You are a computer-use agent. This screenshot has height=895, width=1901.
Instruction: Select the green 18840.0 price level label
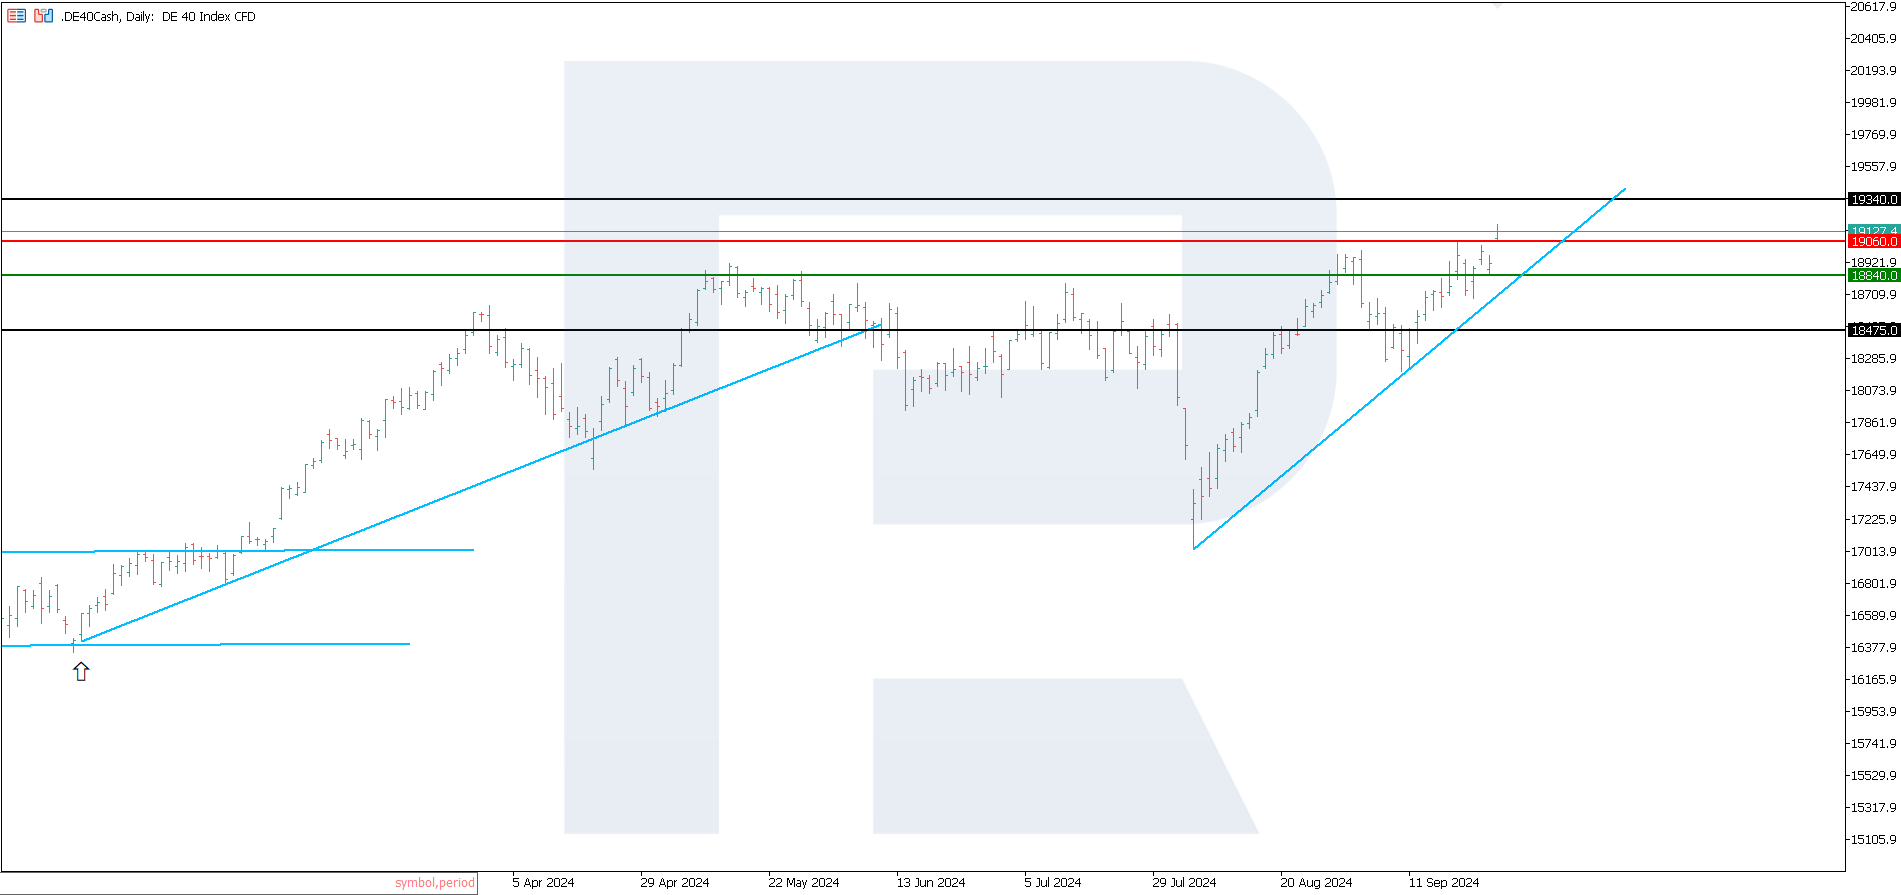[x=1874, y=276]
